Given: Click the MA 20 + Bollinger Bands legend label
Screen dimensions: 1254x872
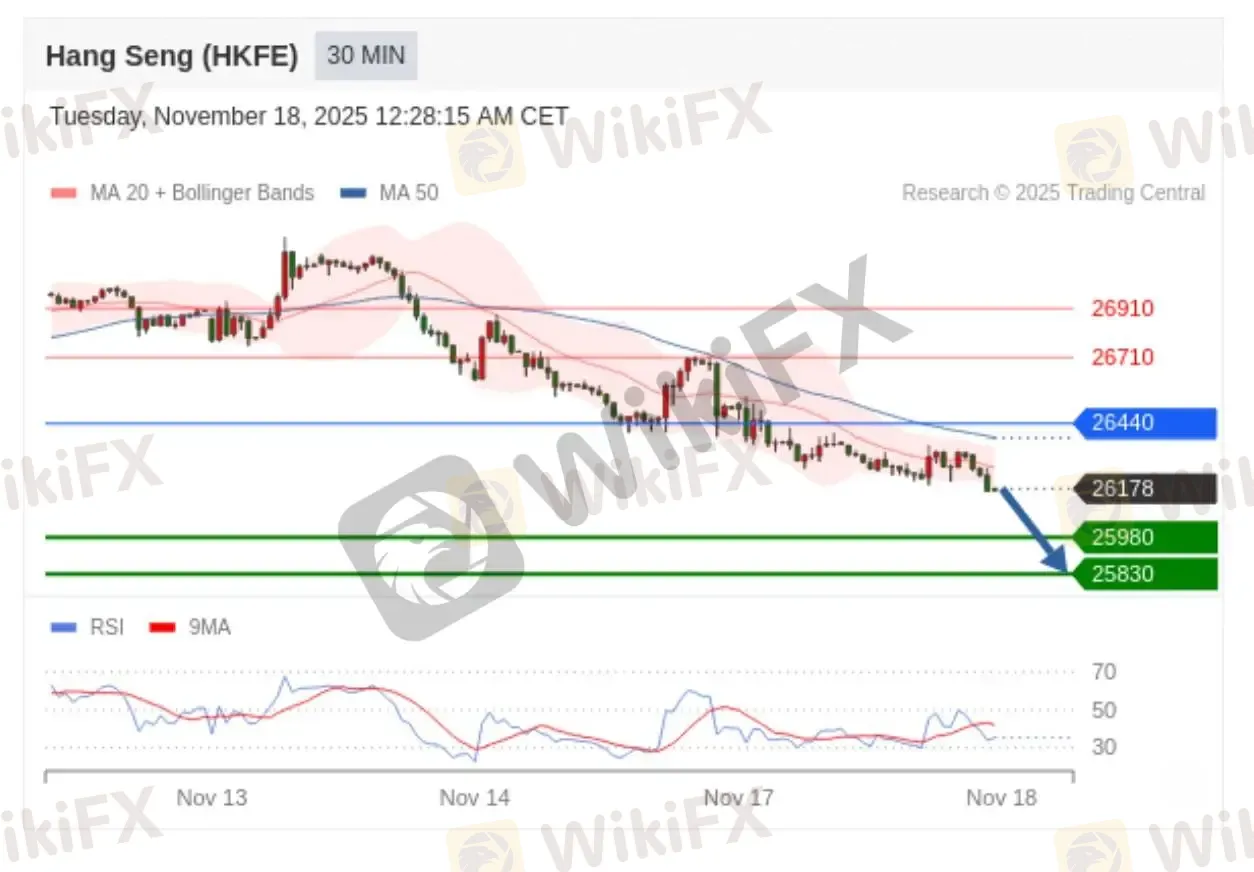Looking at the screenshot, I should 202,193.
